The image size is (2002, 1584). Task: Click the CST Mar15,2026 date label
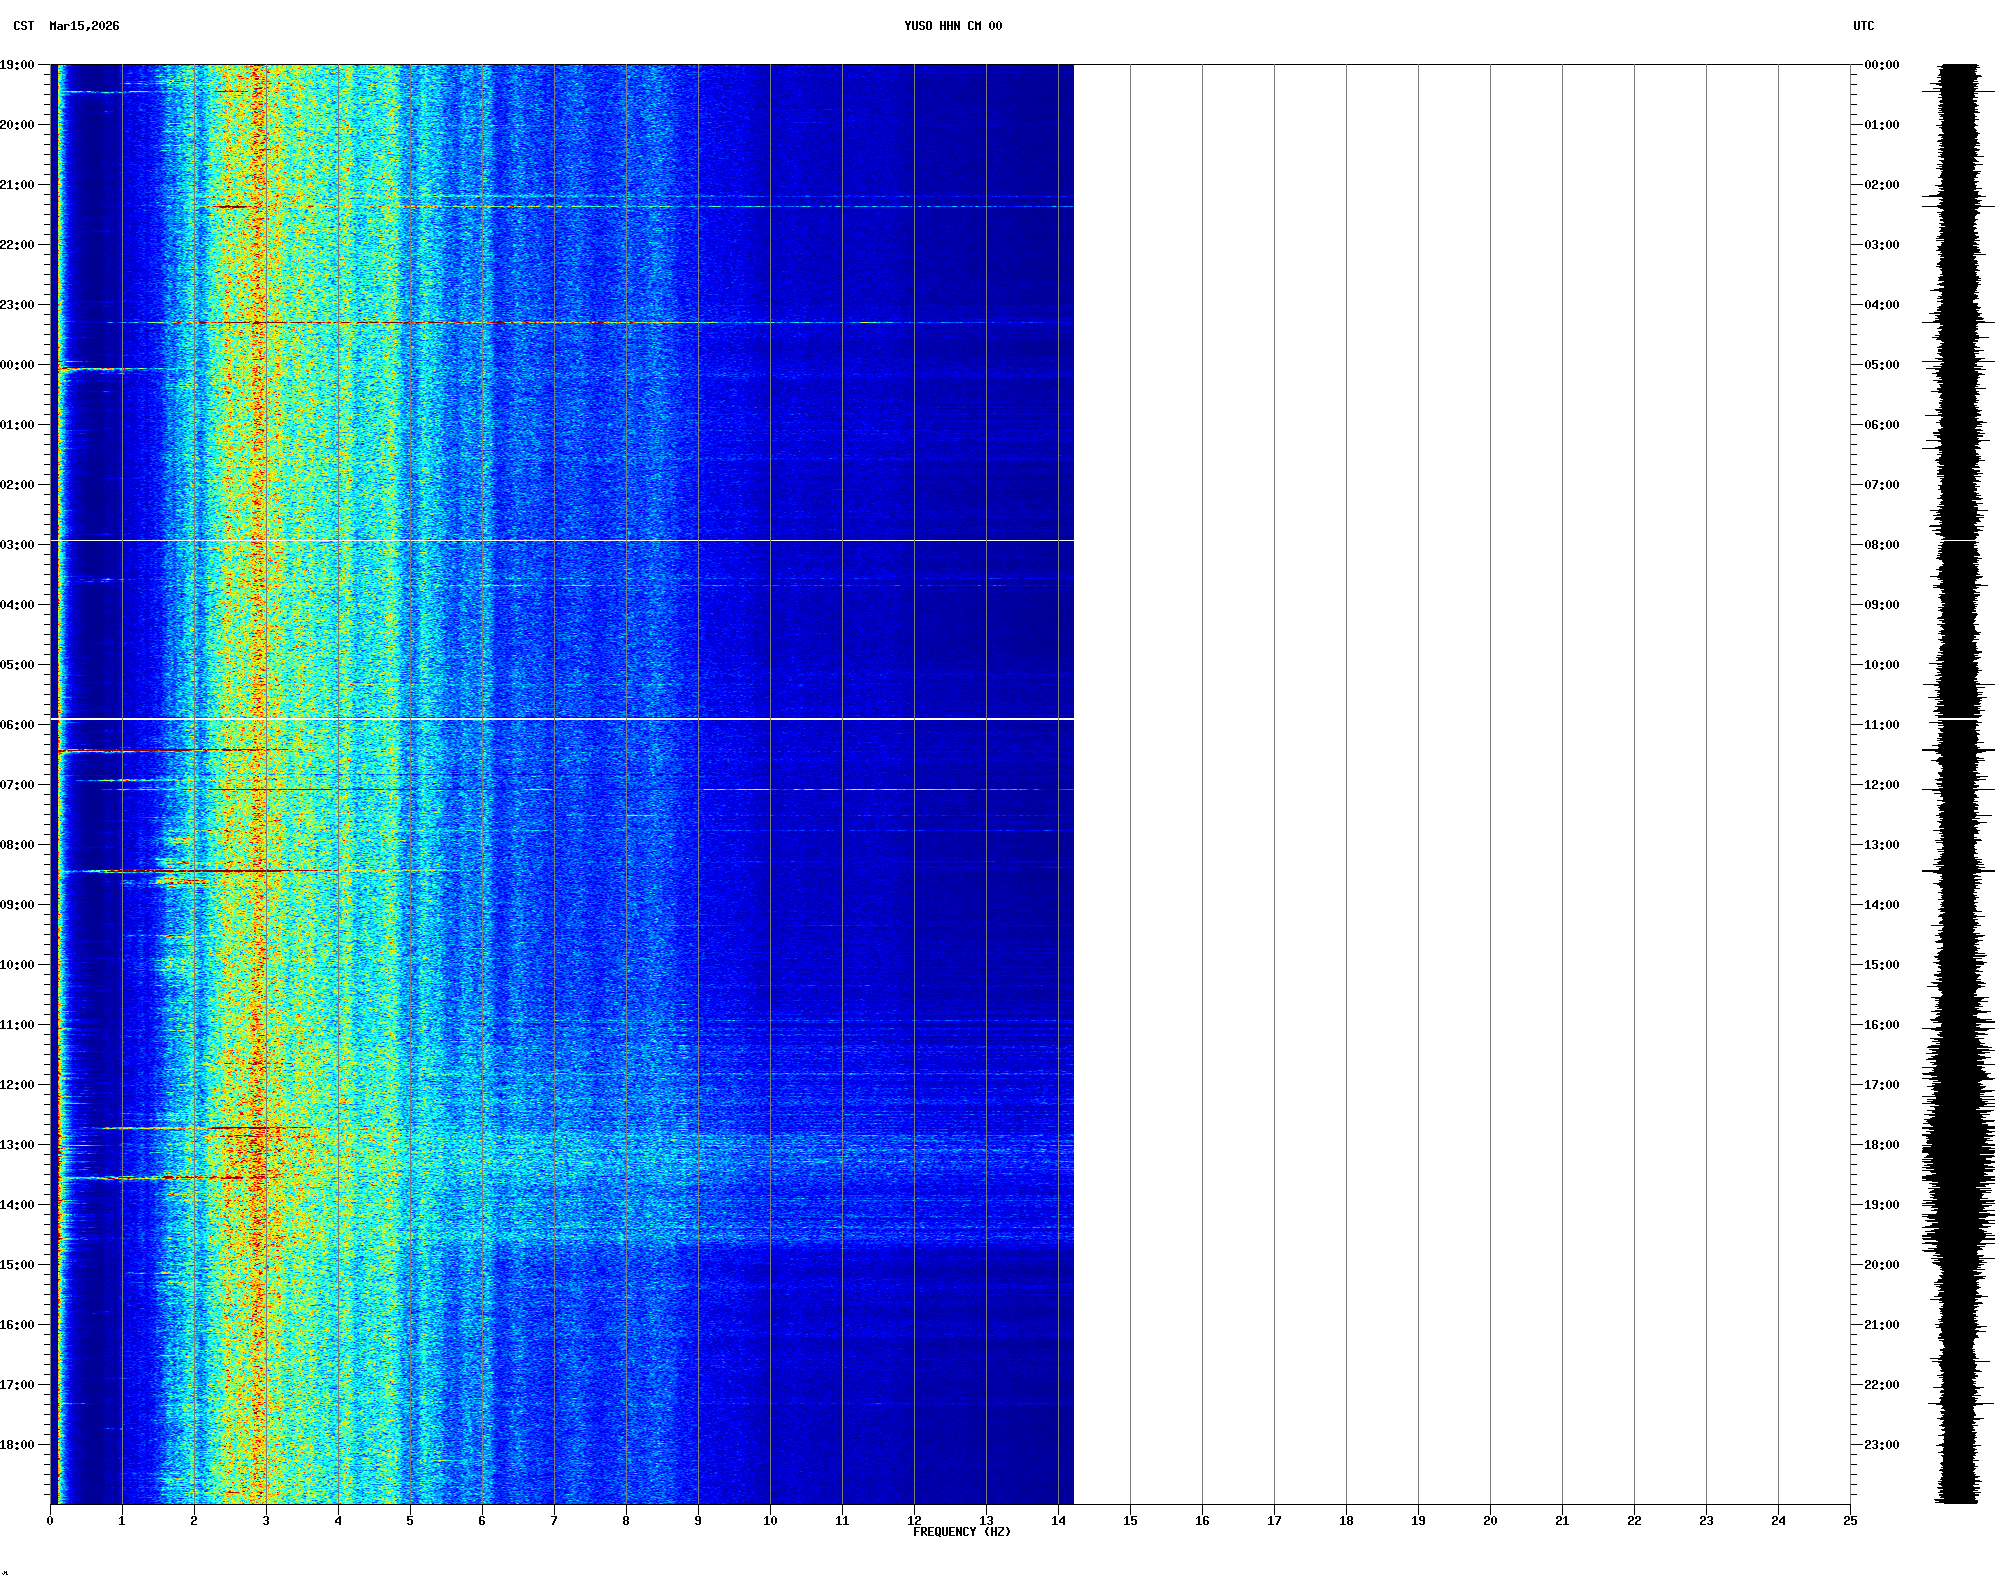tap(66, 26)
